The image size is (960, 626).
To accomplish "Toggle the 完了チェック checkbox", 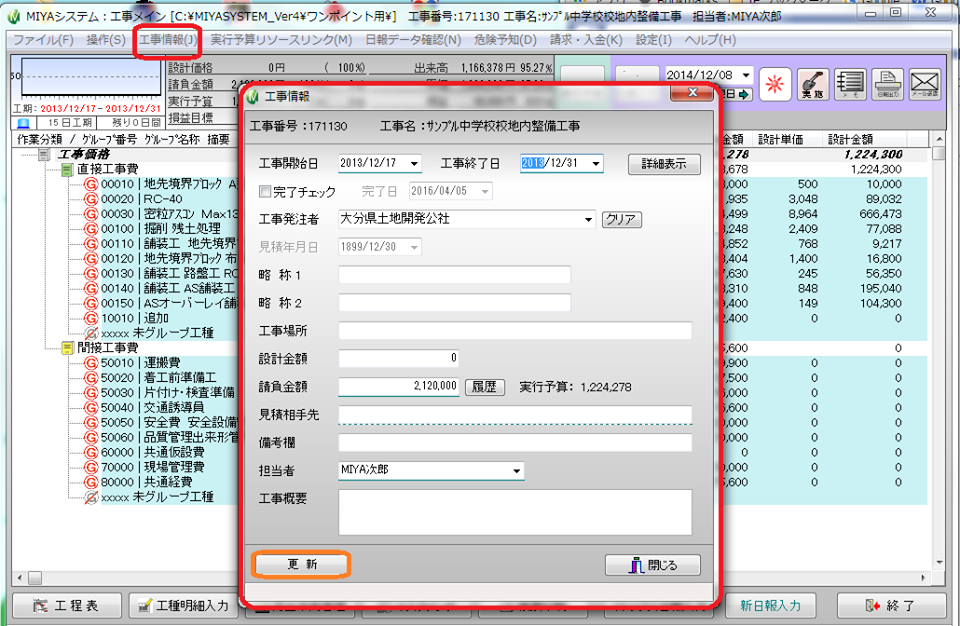I will pos(265,192).
